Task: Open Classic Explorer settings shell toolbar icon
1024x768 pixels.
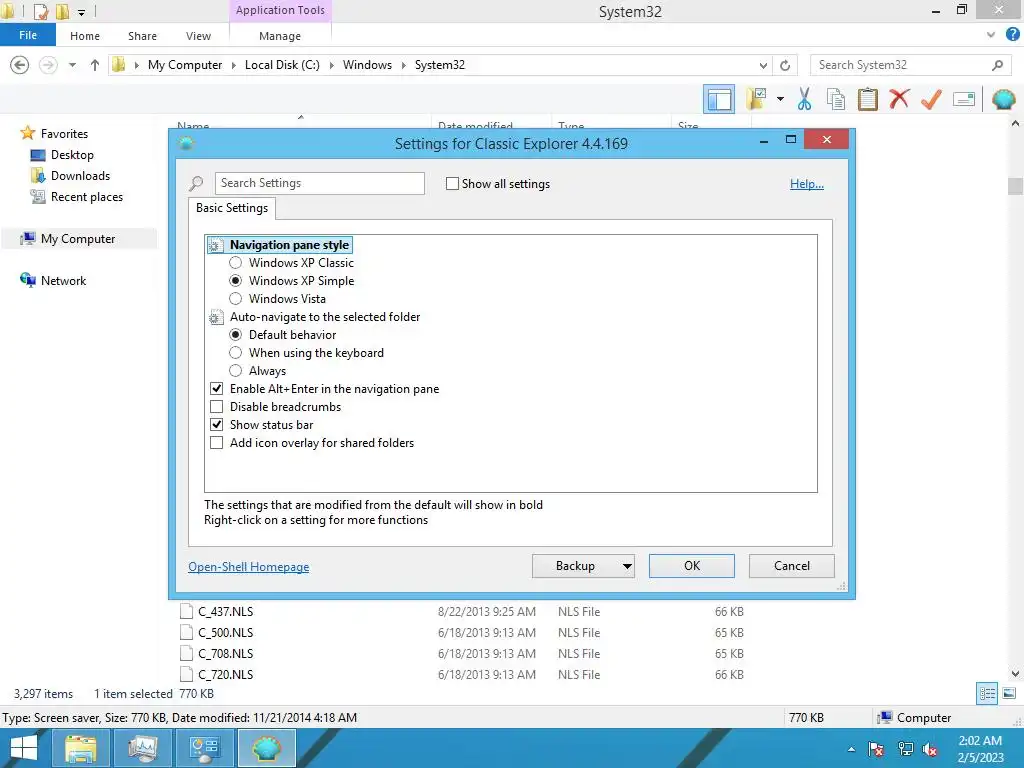Action: tap(1003, 99)
